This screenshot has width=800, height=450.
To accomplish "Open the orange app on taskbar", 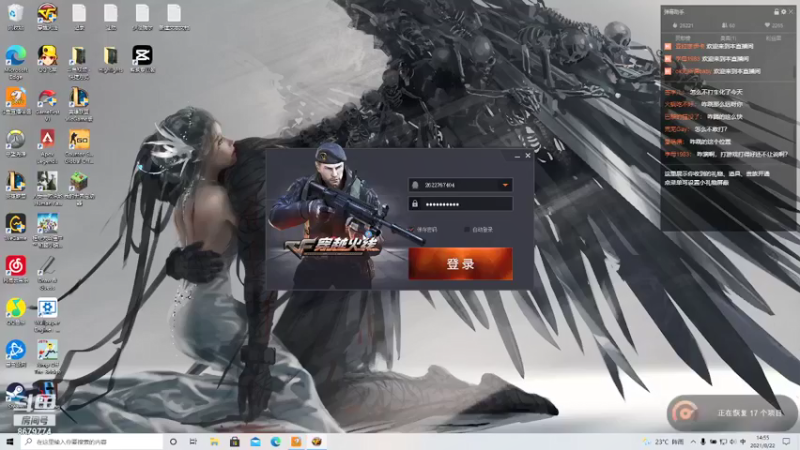I will (296, 441).
